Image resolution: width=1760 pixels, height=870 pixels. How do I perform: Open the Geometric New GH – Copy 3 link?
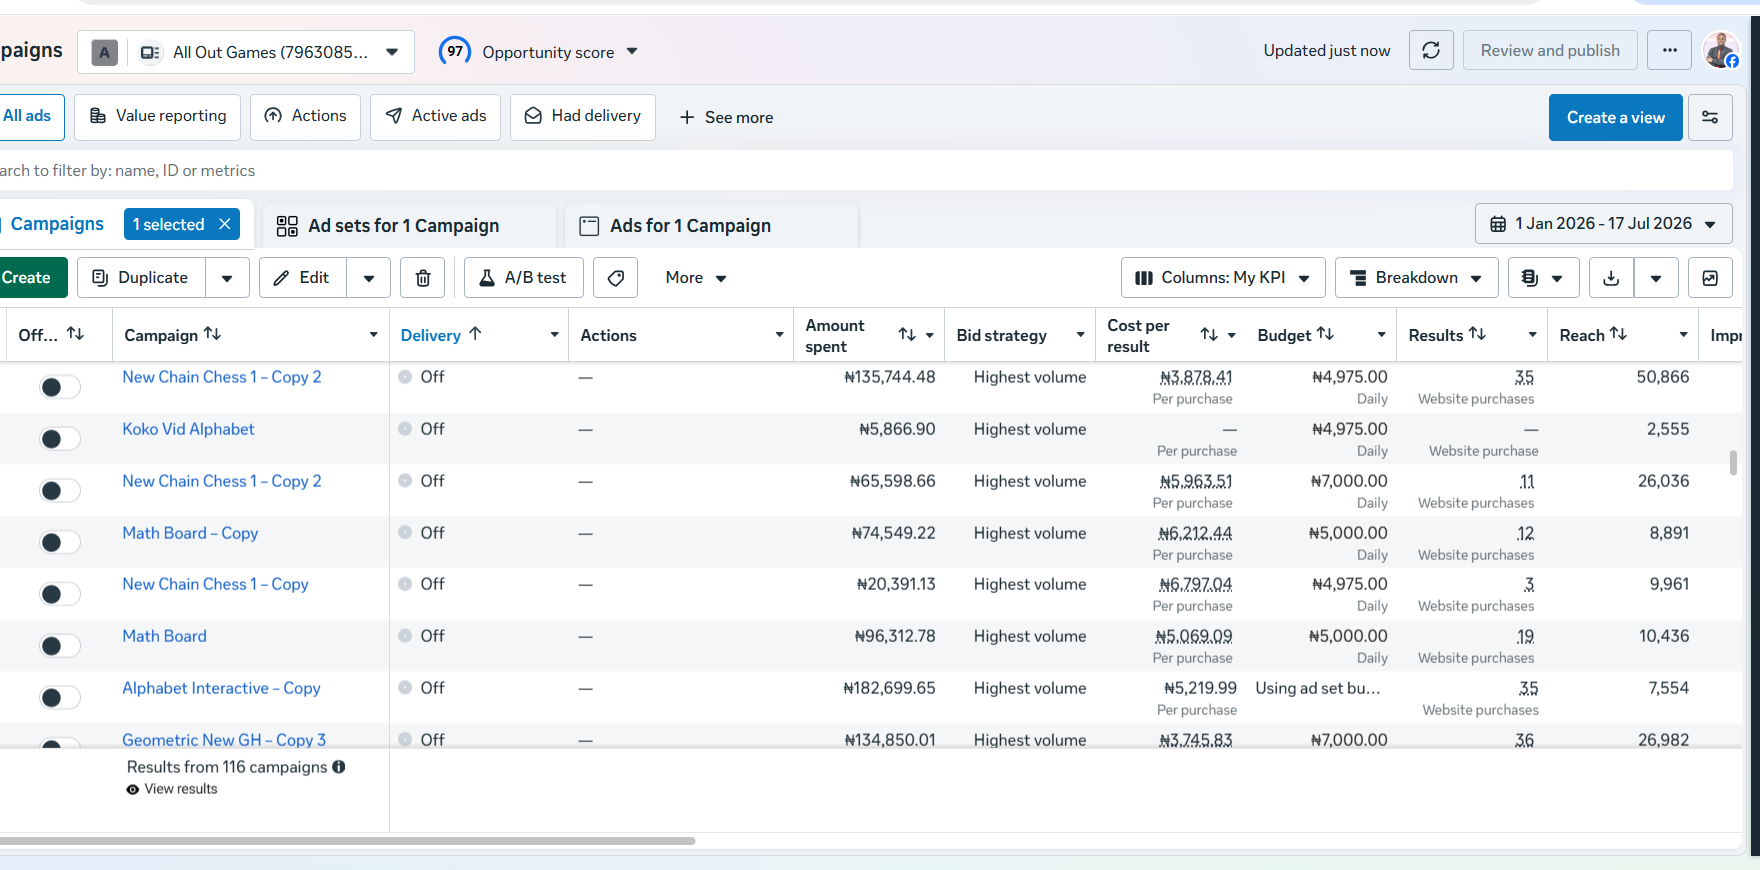click(x=224, y=740)
